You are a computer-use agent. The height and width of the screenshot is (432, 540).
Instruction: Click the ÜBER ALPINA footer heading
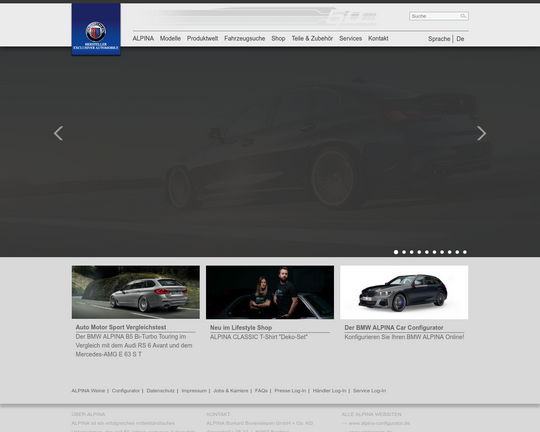tap(88, 414)
